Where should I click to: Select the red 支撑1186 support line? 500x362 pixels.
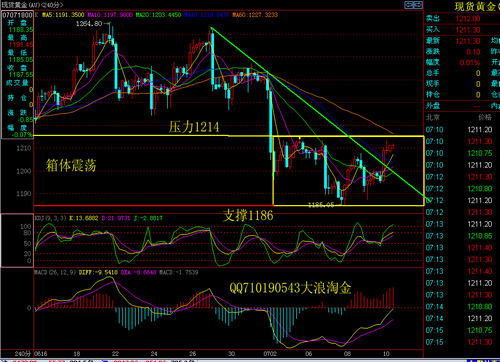[153, 205]
